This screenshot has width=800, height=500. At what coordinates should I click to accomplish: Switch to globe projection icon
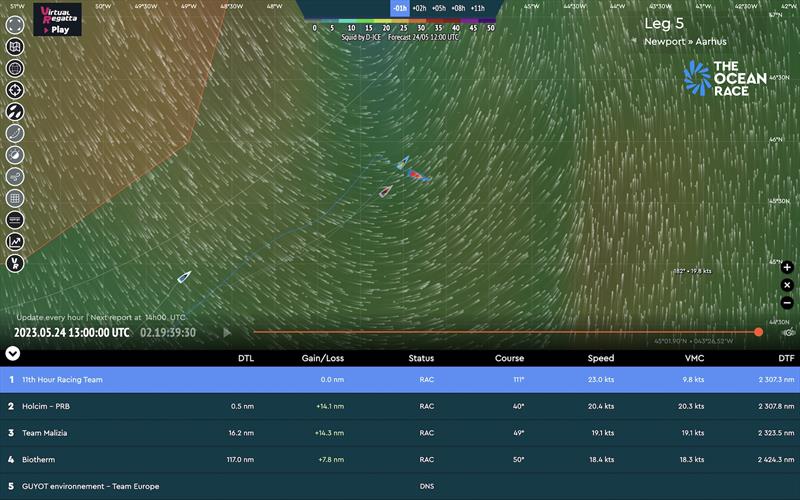tap(15, 68)
